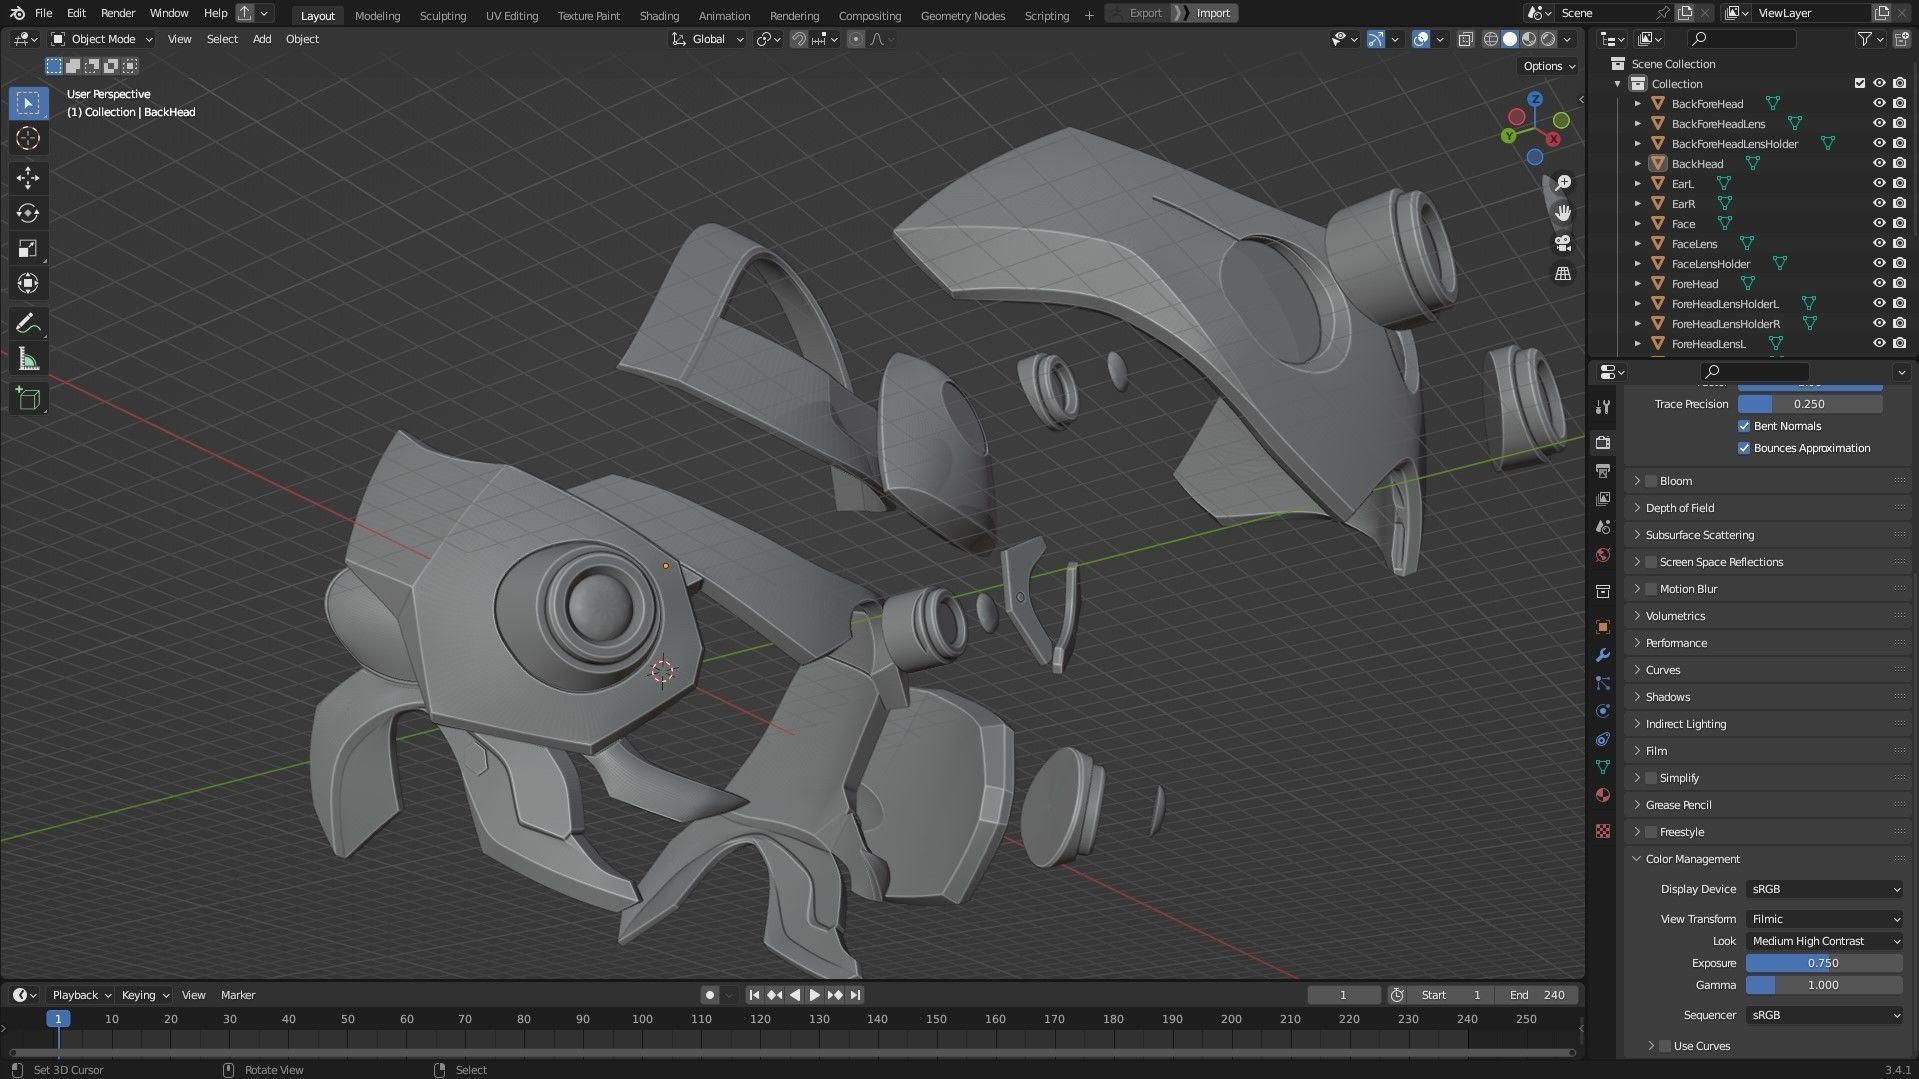Switch to solid viewport shading
The height and width of the screenshot is (1079, 1919).
(1510, 39)
